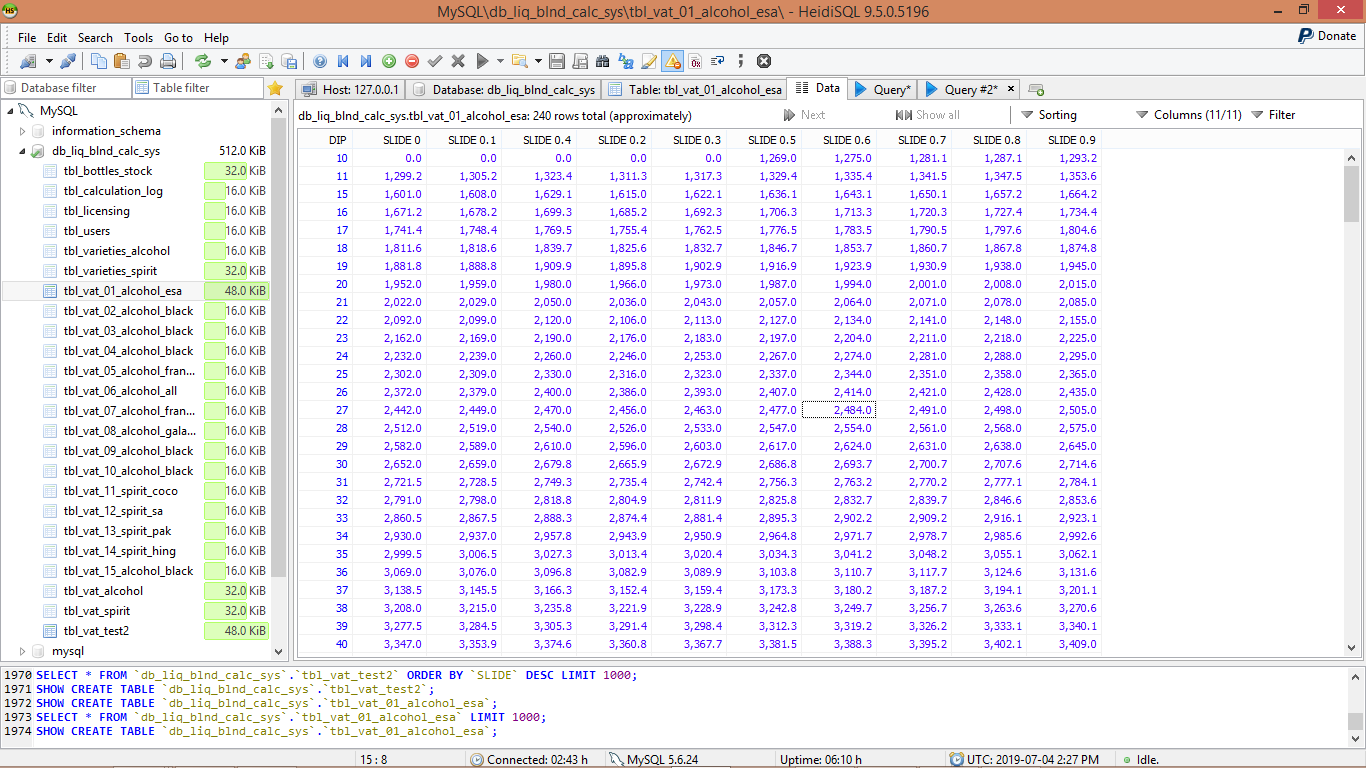
Task: Close the Query #2* tab
Action: pos(1011,89)
